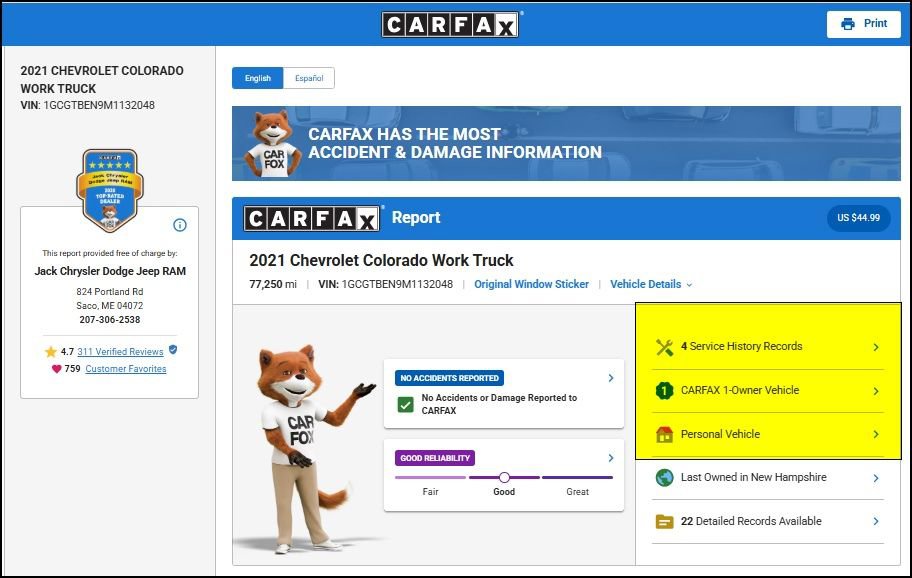Click the green checkmark box for No Accidents
The image size is (912, 578).
pyautogui.click(x=405, y=404)
